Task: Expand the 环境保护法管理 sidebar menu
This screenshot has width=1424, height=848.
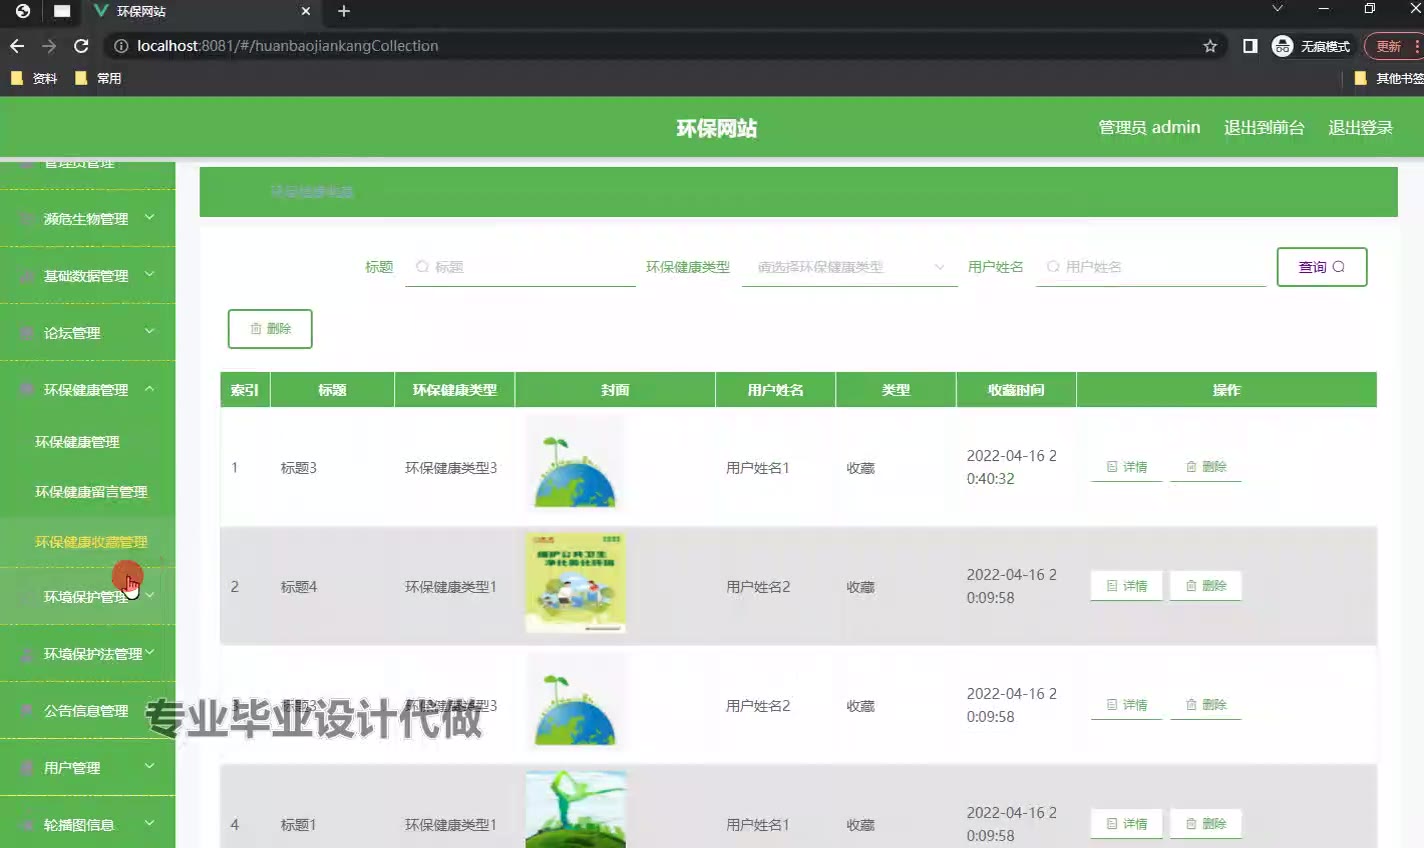Action: click(x=88, y=653)
